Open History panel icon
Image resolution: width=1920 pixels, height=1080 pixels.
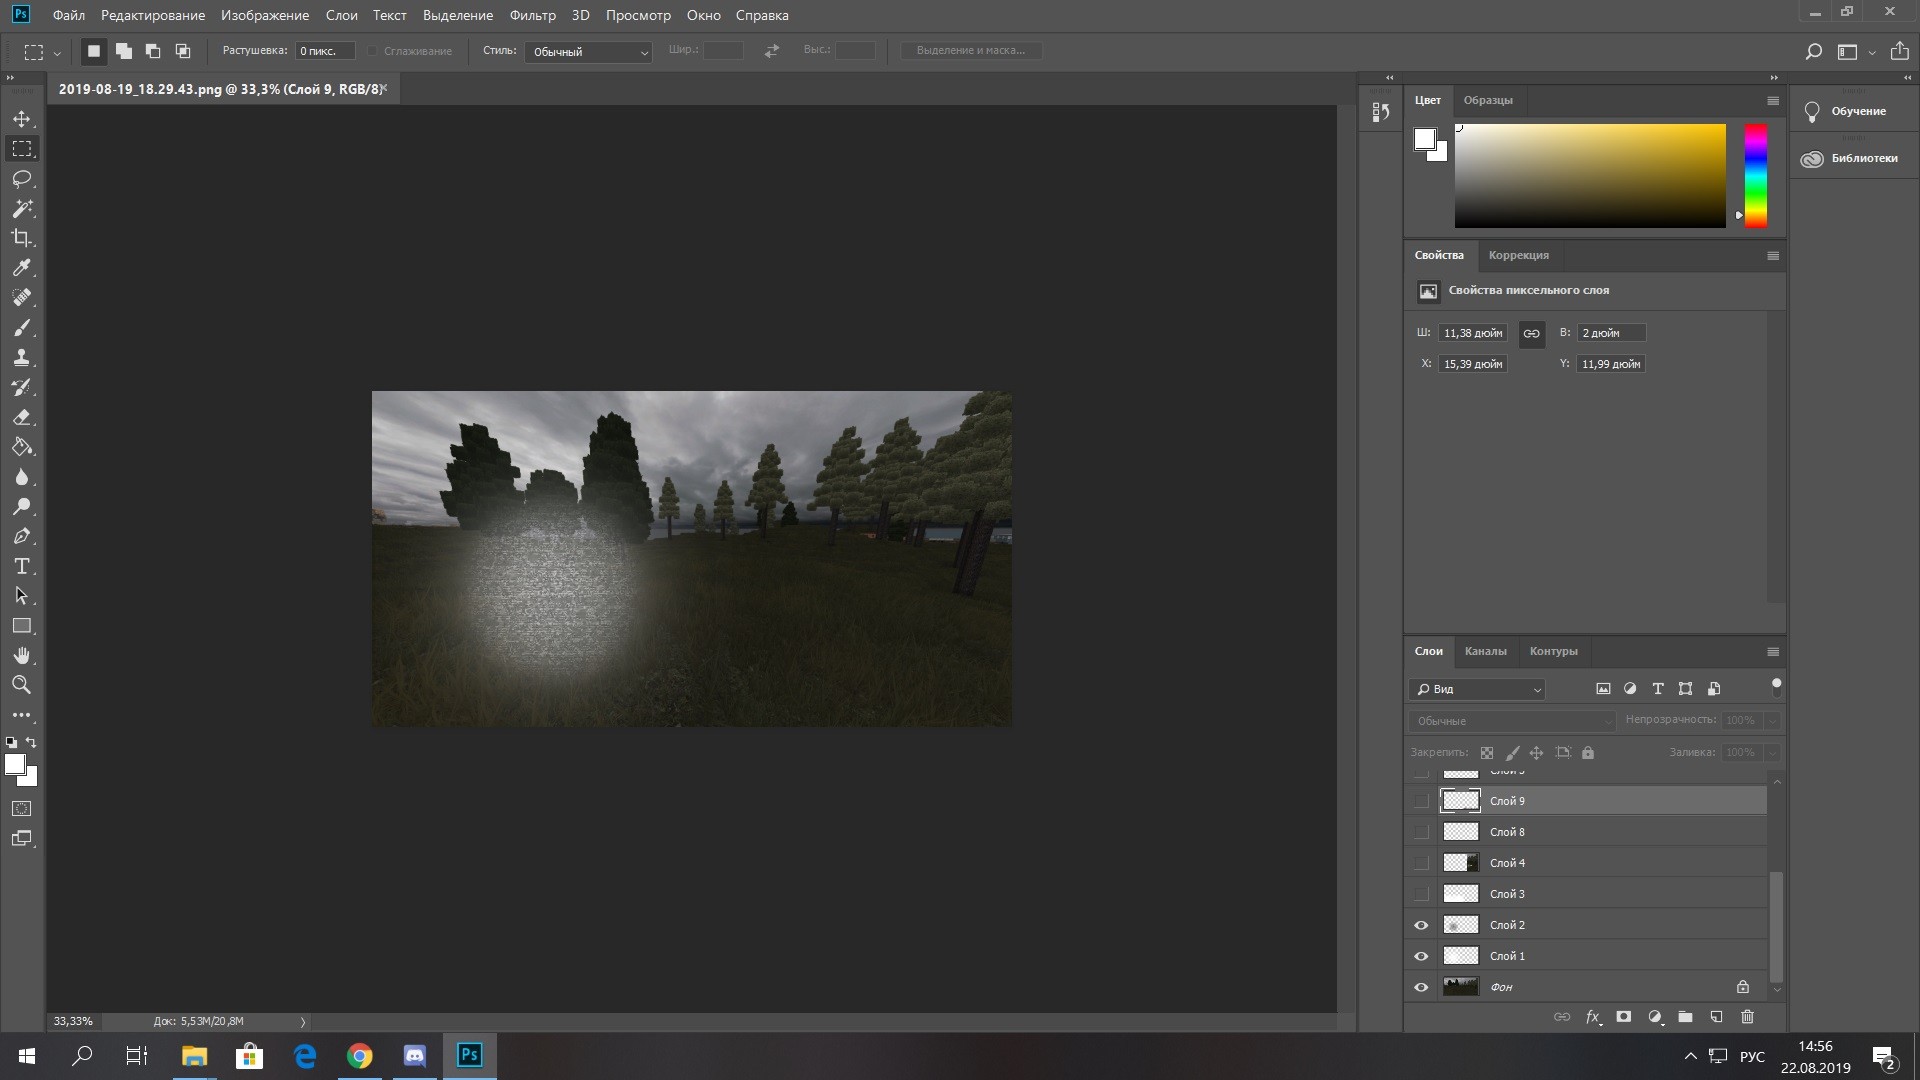coord(1381,112)
